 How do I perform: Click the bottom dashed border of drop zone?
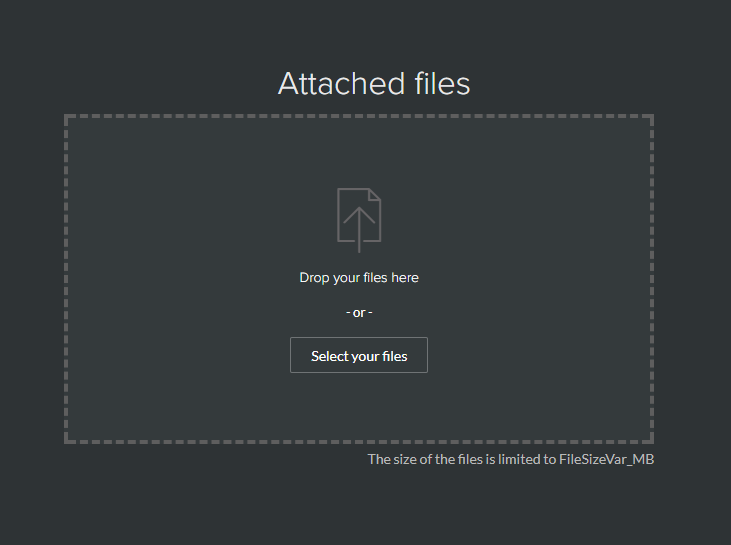pyautogui.click(x=359, y=441)
